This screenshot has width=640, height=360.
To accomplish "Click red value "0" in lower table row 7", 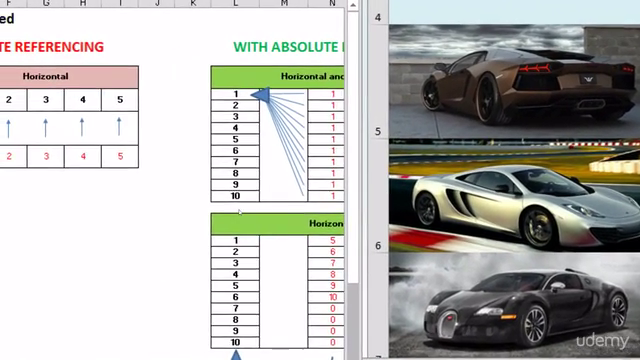I will pos(327,308).
